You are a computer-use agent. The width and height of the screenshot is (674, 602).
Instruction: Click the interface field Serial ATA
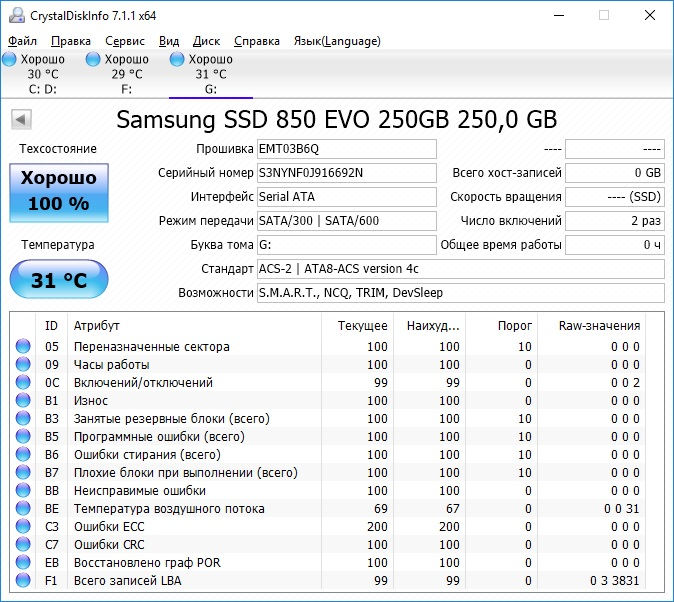point(346,197)
